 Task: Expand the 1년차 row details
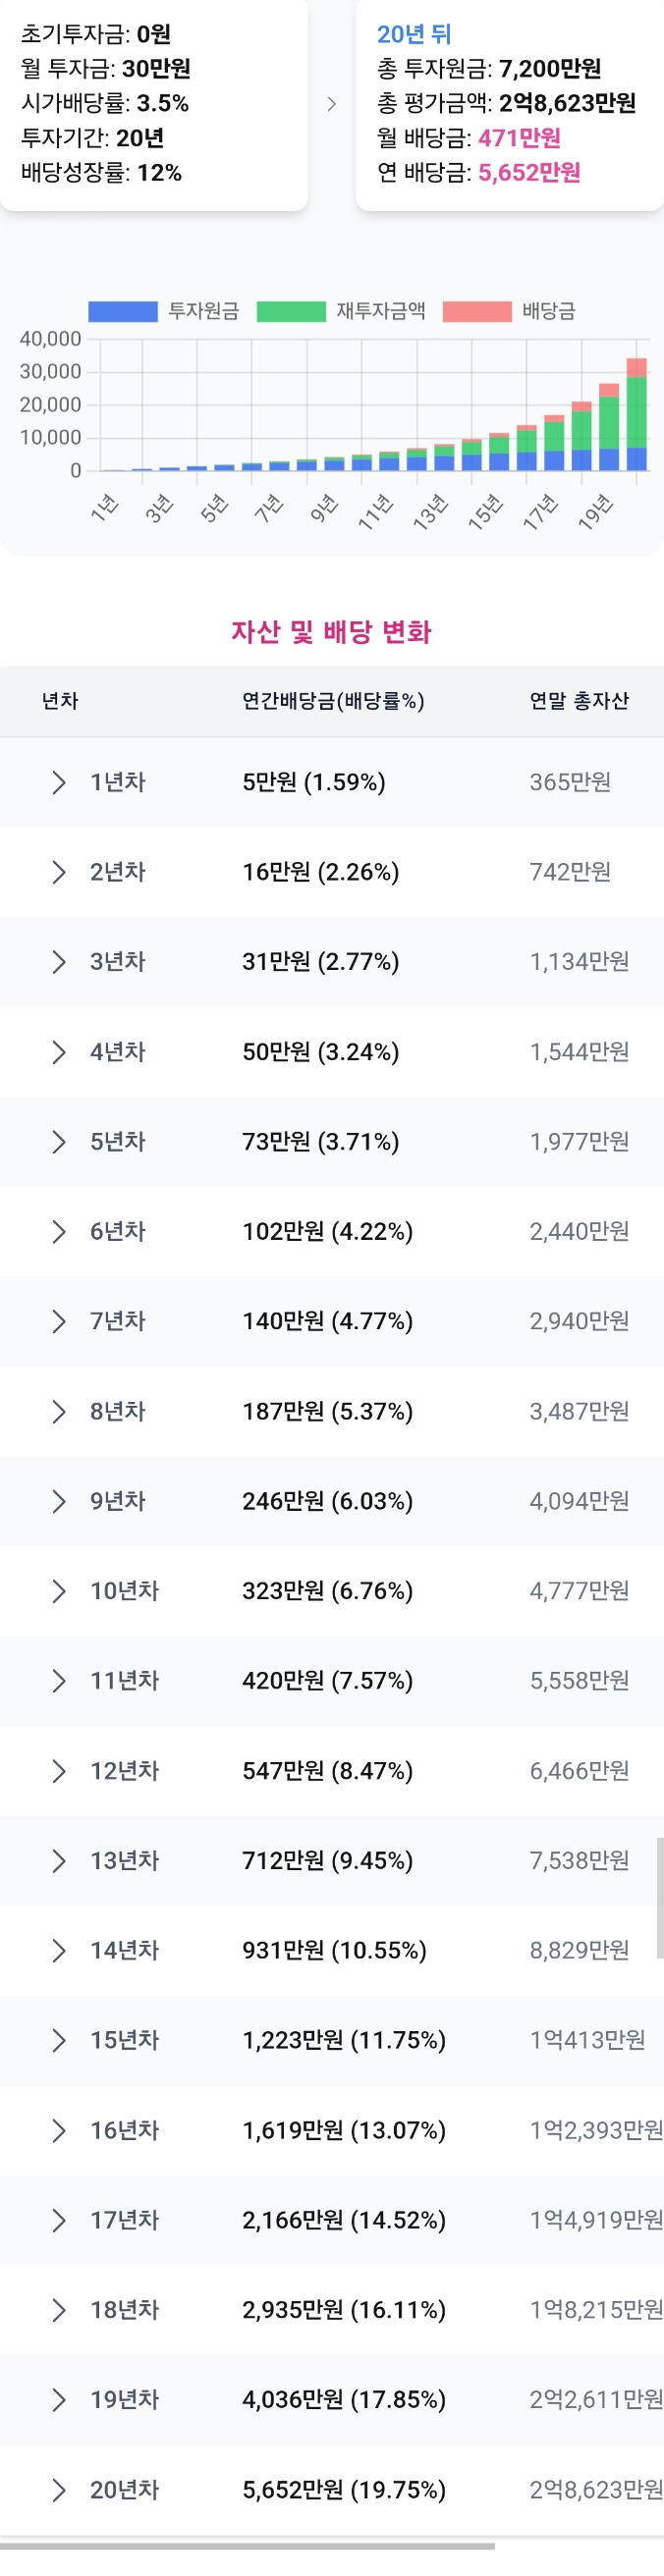(57, 781)
